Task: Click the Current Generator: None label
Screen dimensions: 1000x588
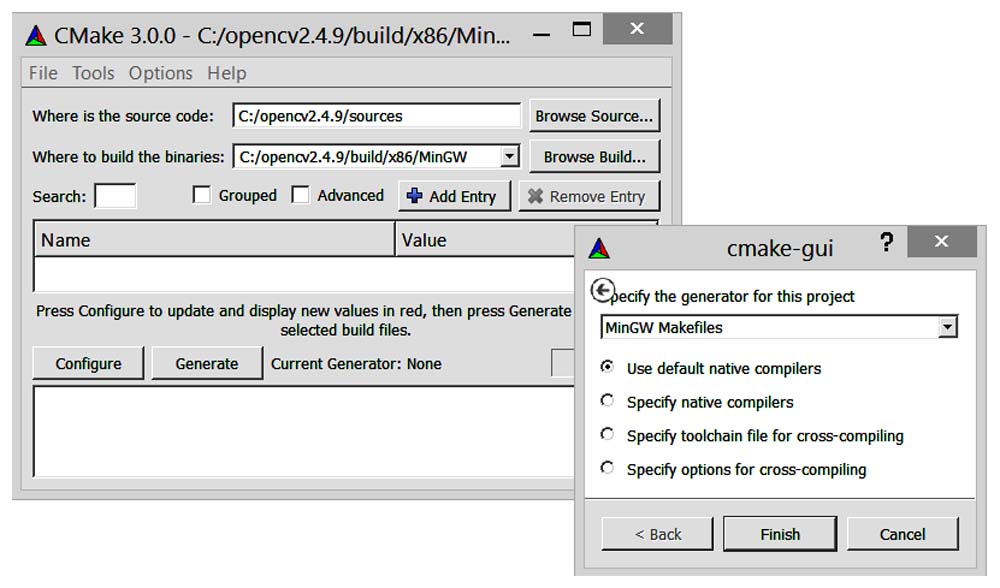Action: [x=356, y=364]
